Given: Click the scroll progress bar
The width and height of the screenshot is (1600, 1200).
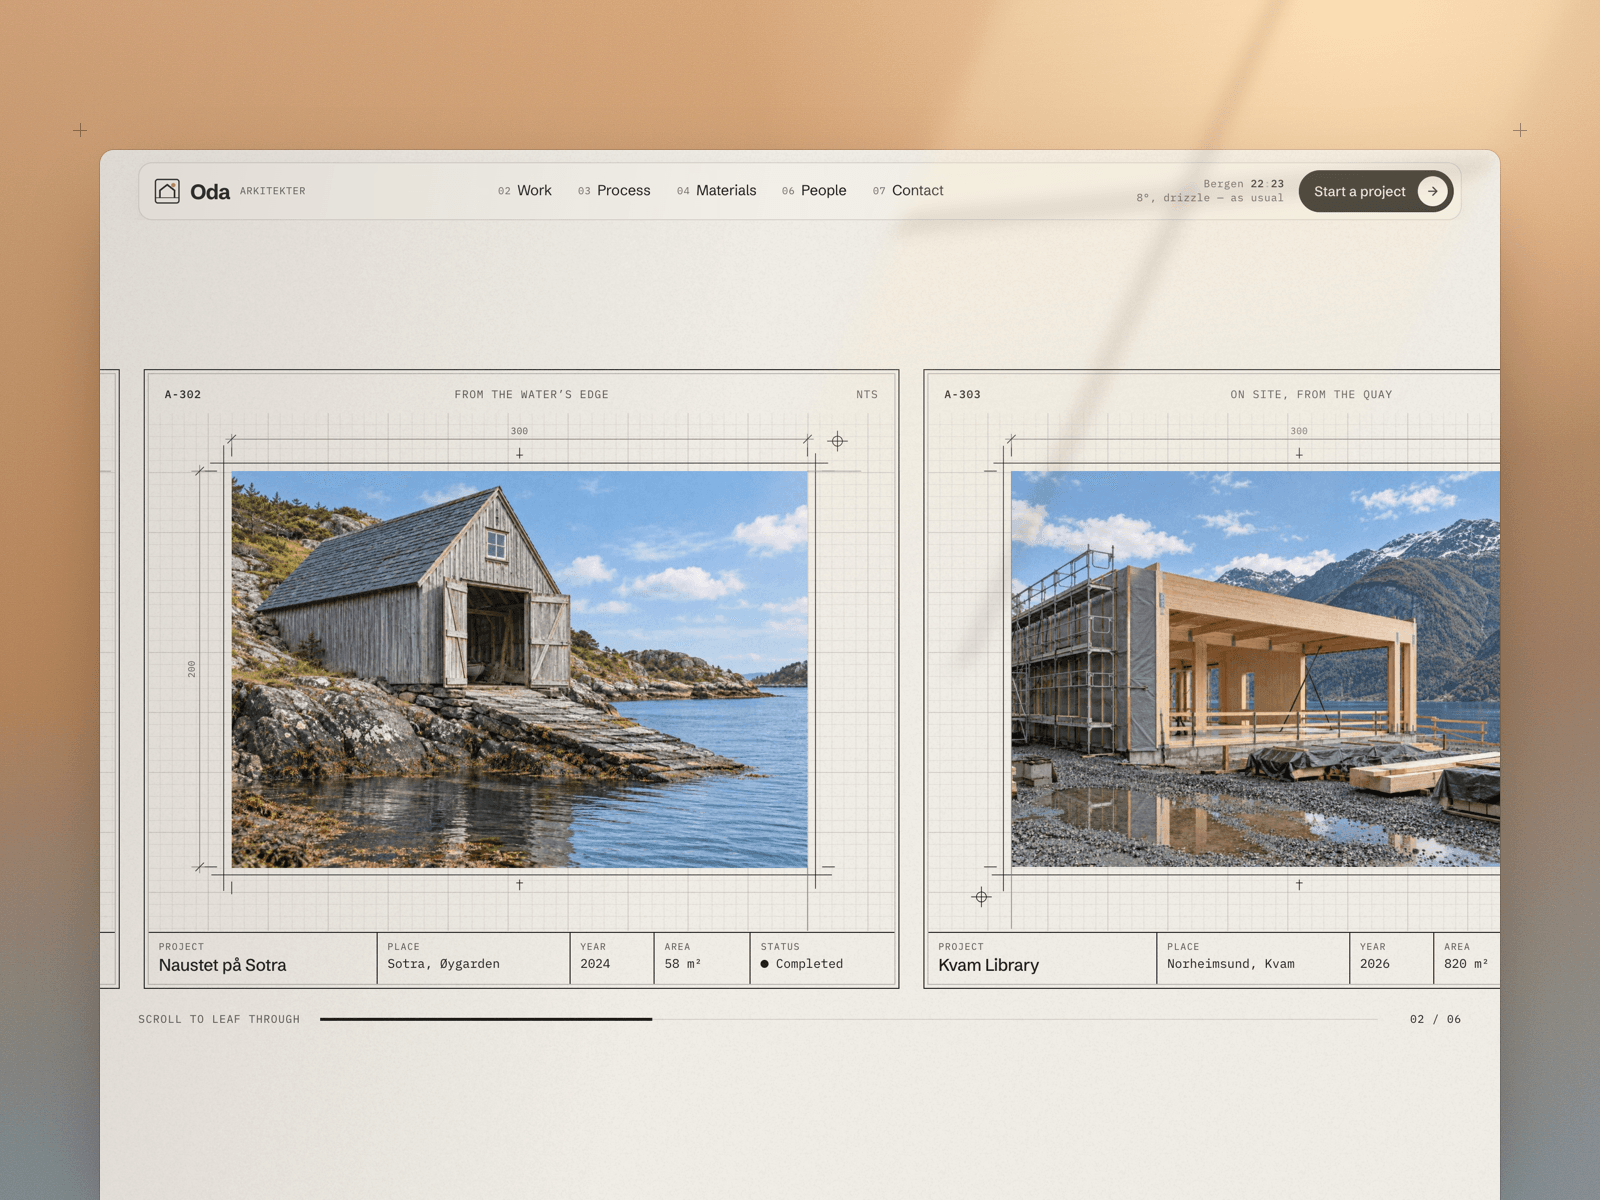Looking at the screenshot, I should pyautogui.click(x=849, y=1019).
